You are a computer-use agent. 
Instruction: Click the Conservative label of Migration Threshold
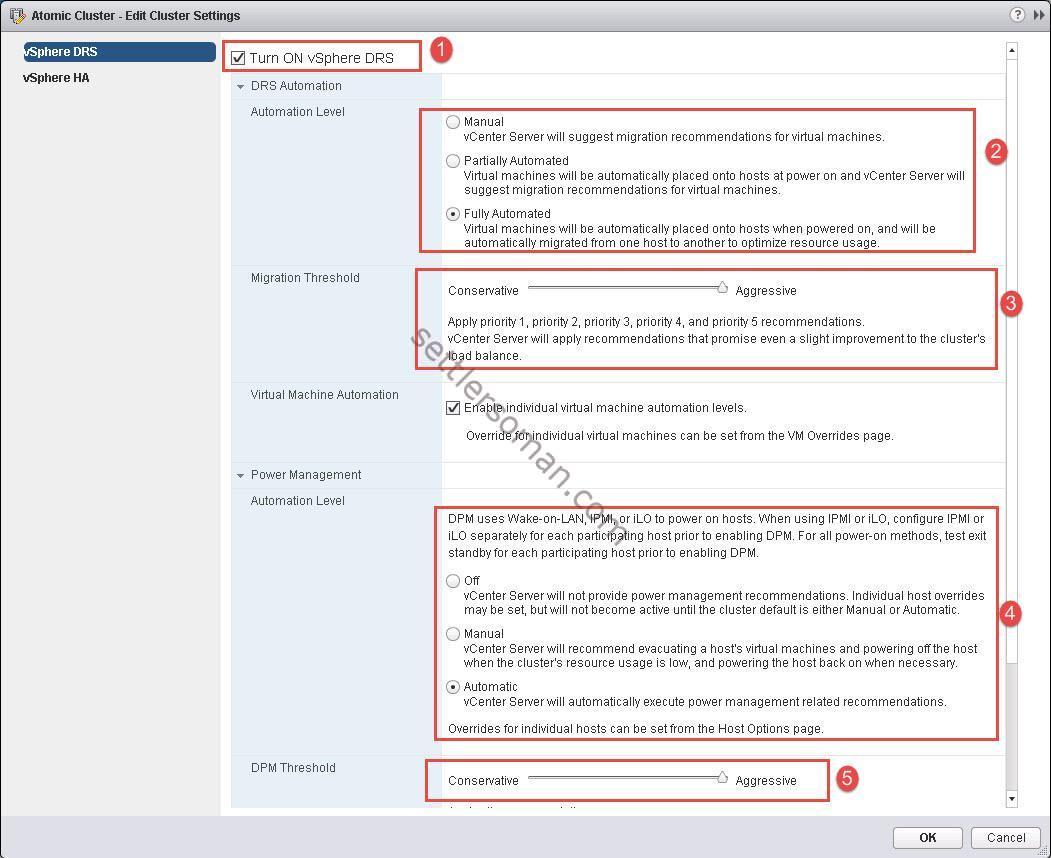click(483, 290)
